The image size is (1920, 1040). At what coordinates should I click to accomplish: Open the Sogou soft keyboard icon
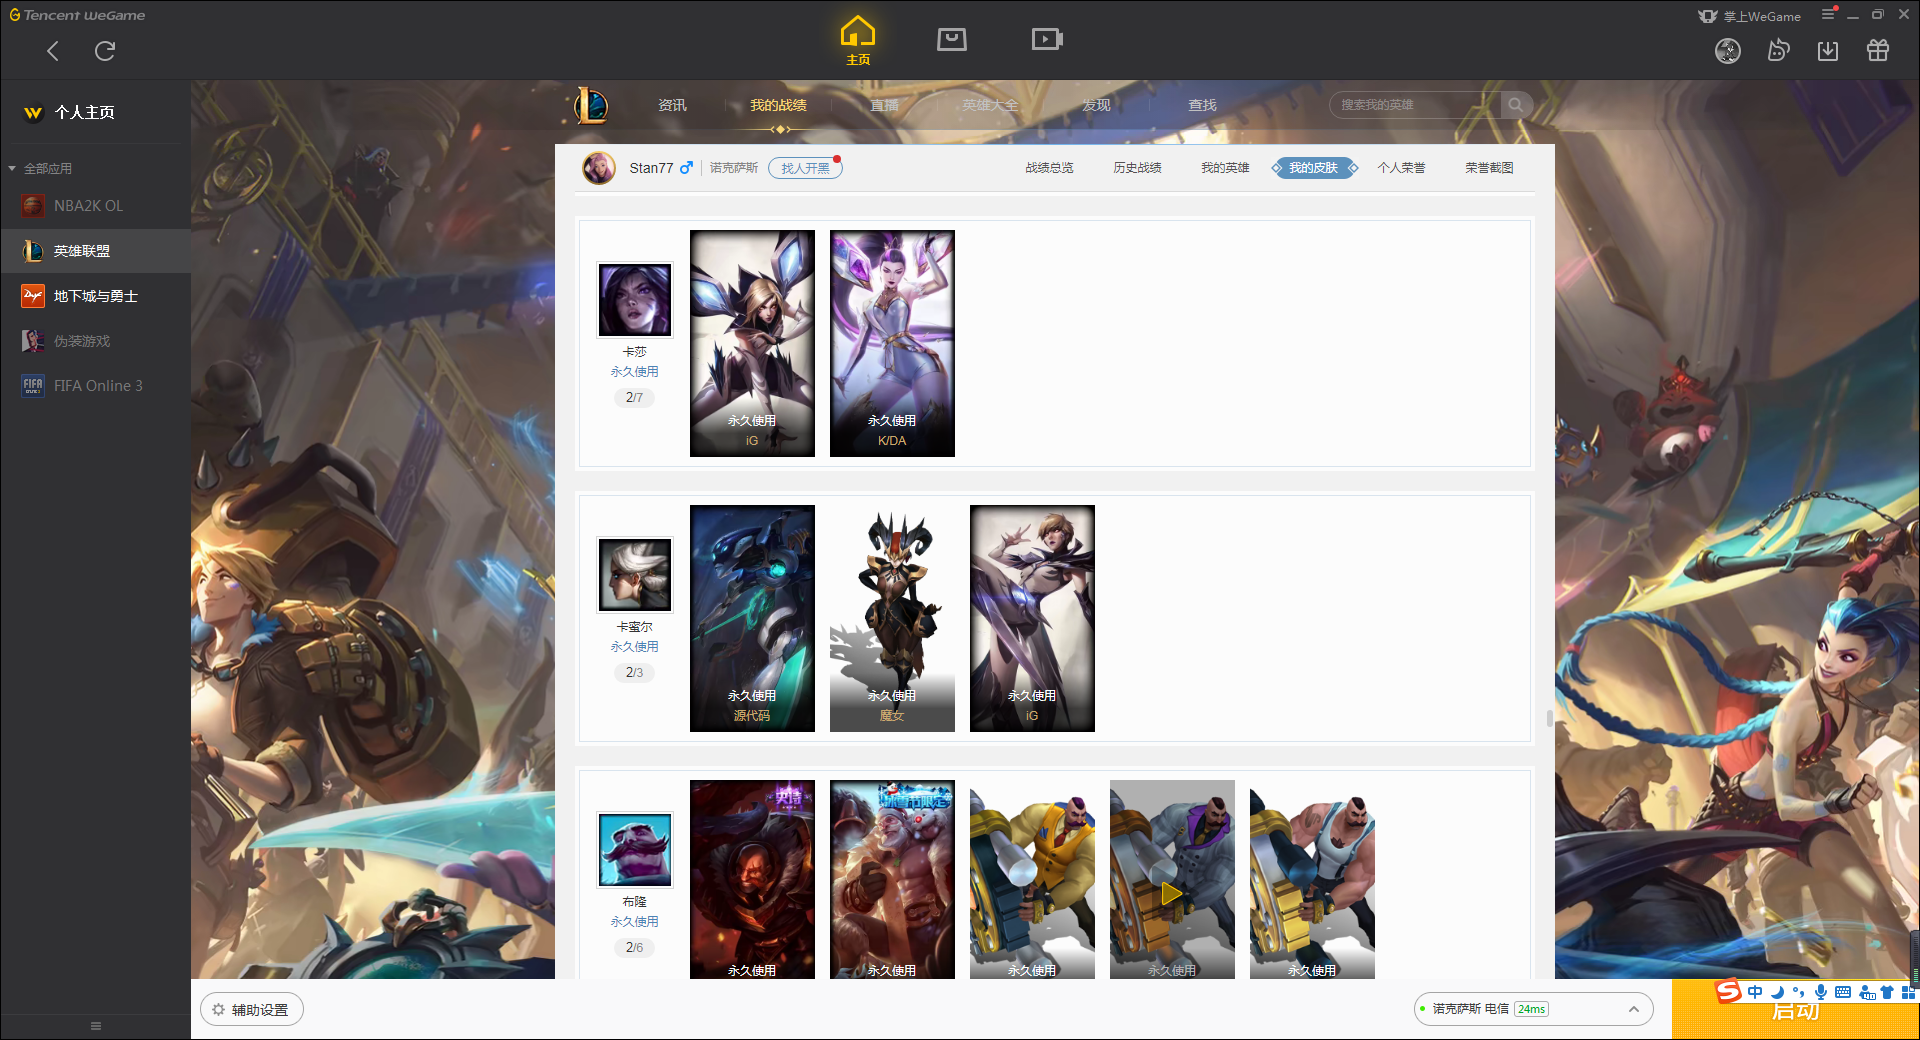[1843, 992]
